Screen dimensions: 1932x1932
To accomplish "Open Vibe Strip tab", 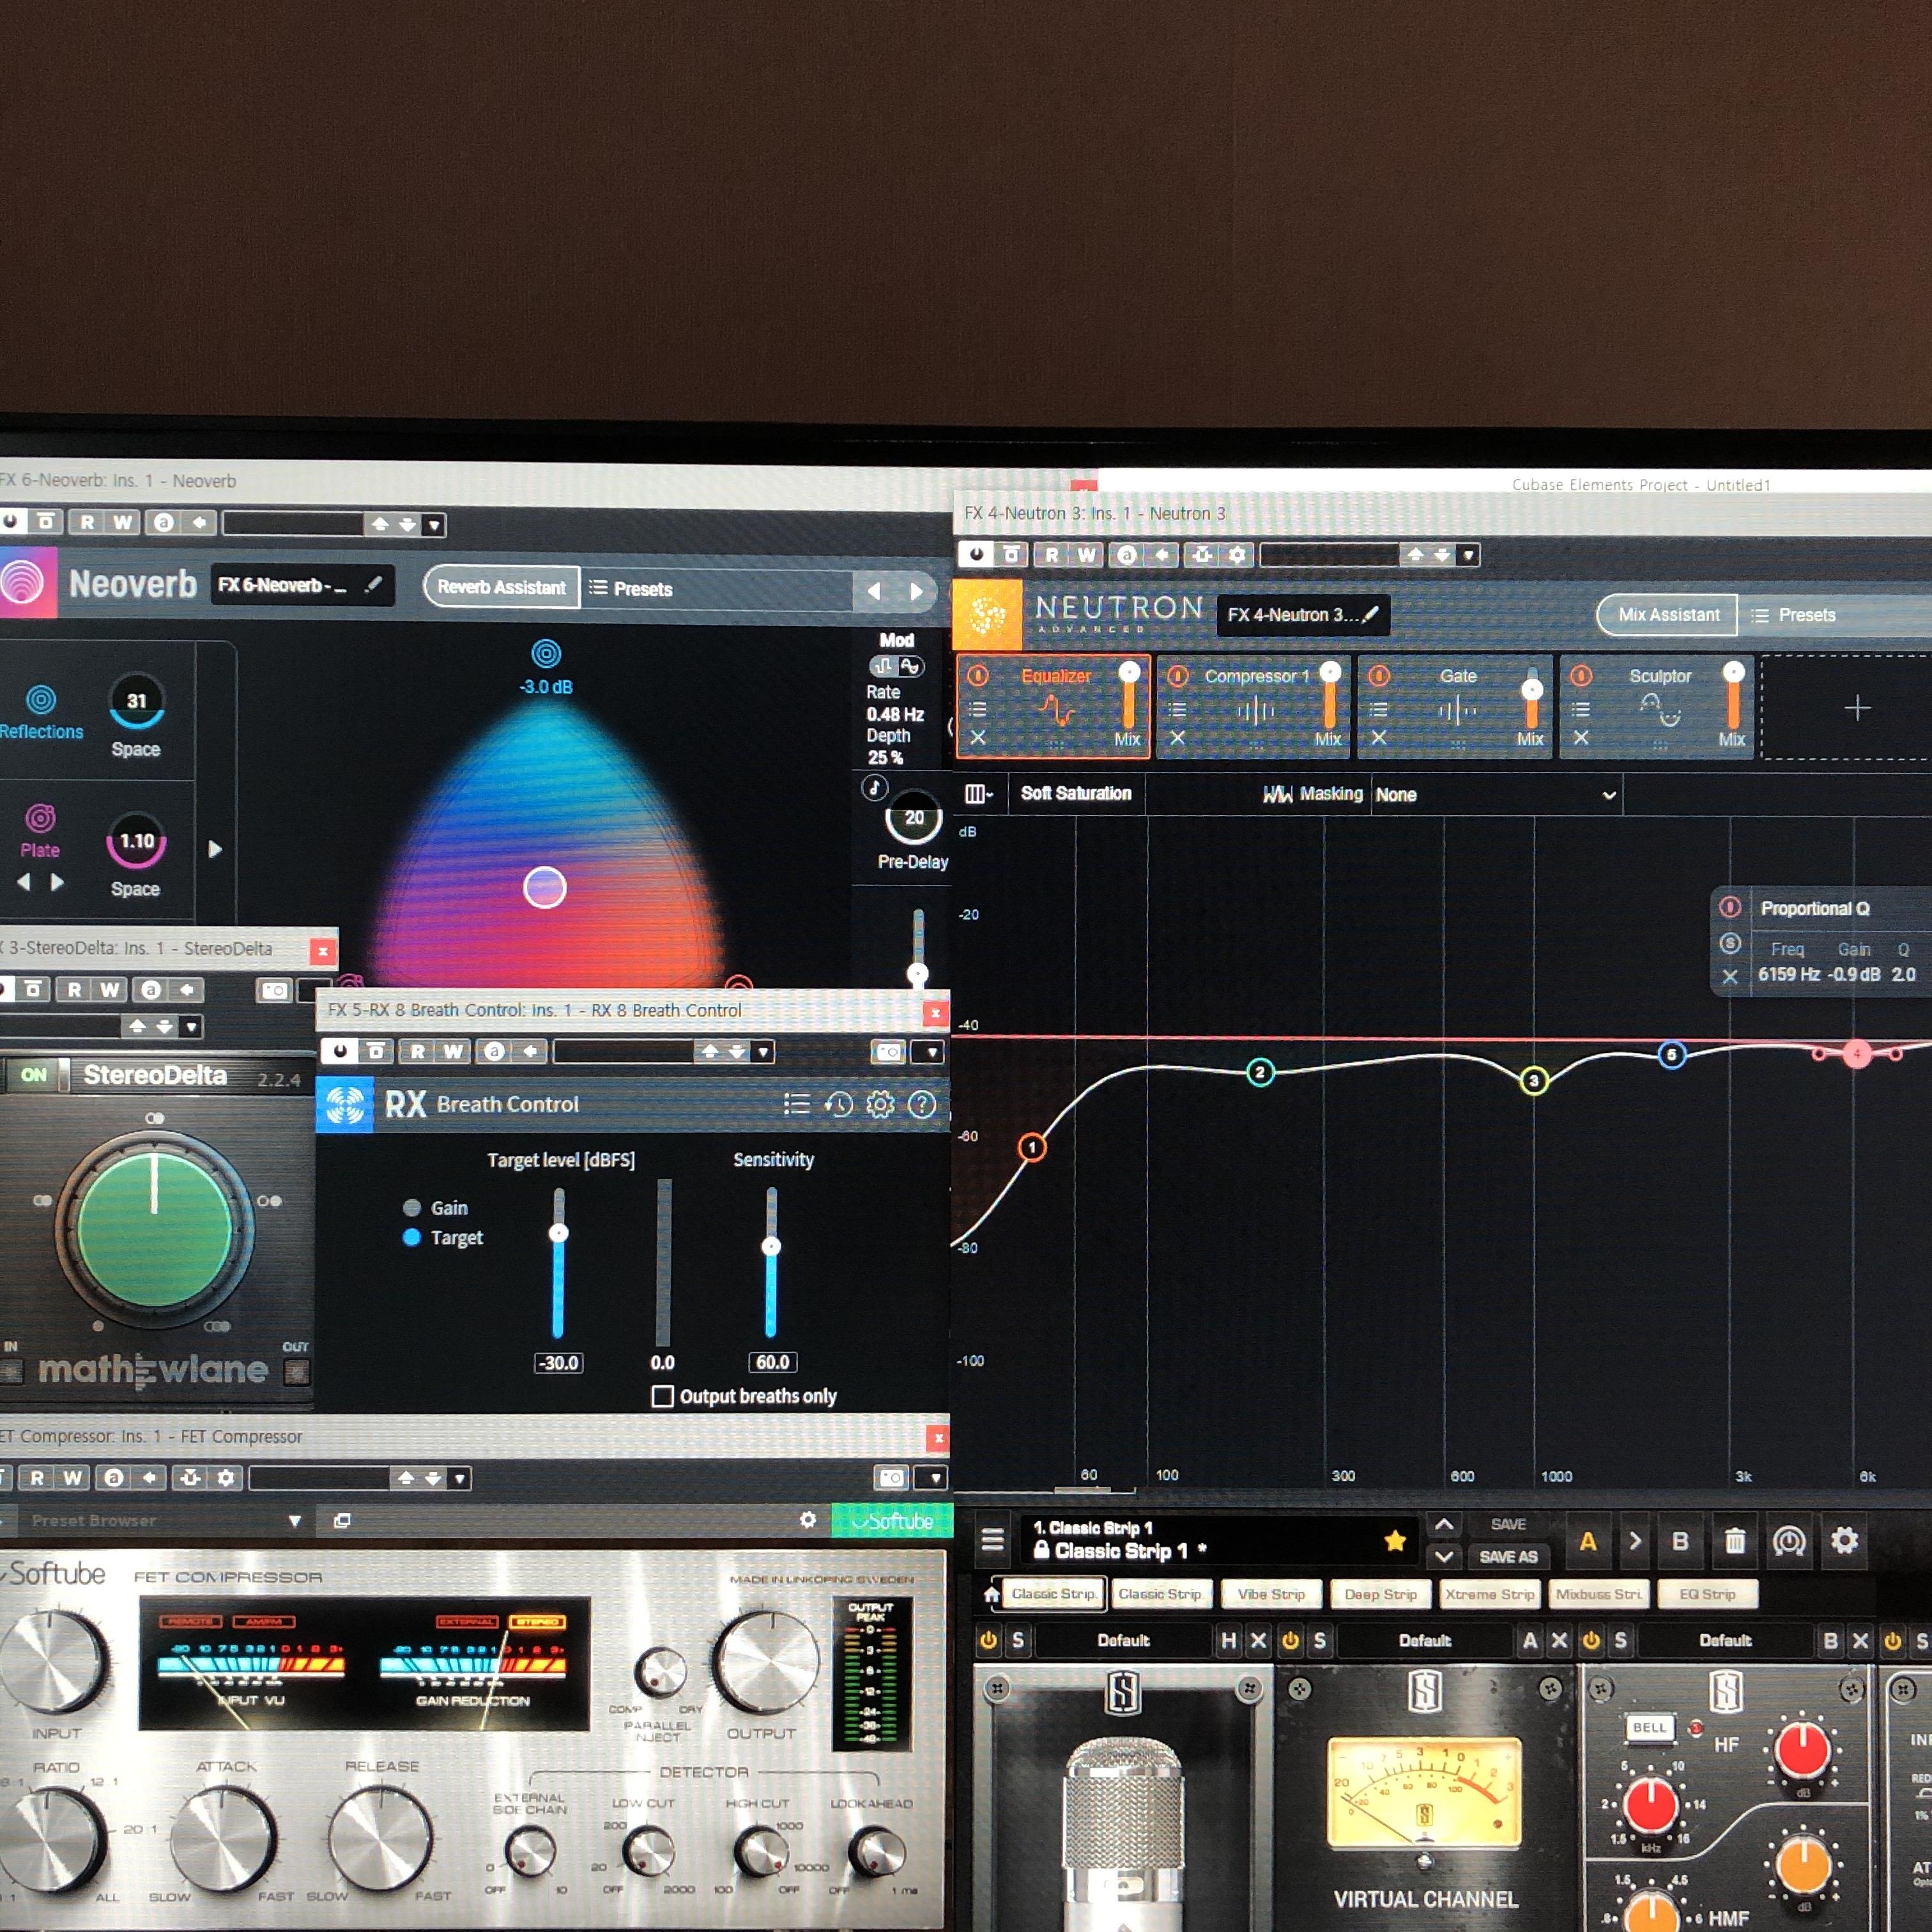I will (x=1271, y=1594).
